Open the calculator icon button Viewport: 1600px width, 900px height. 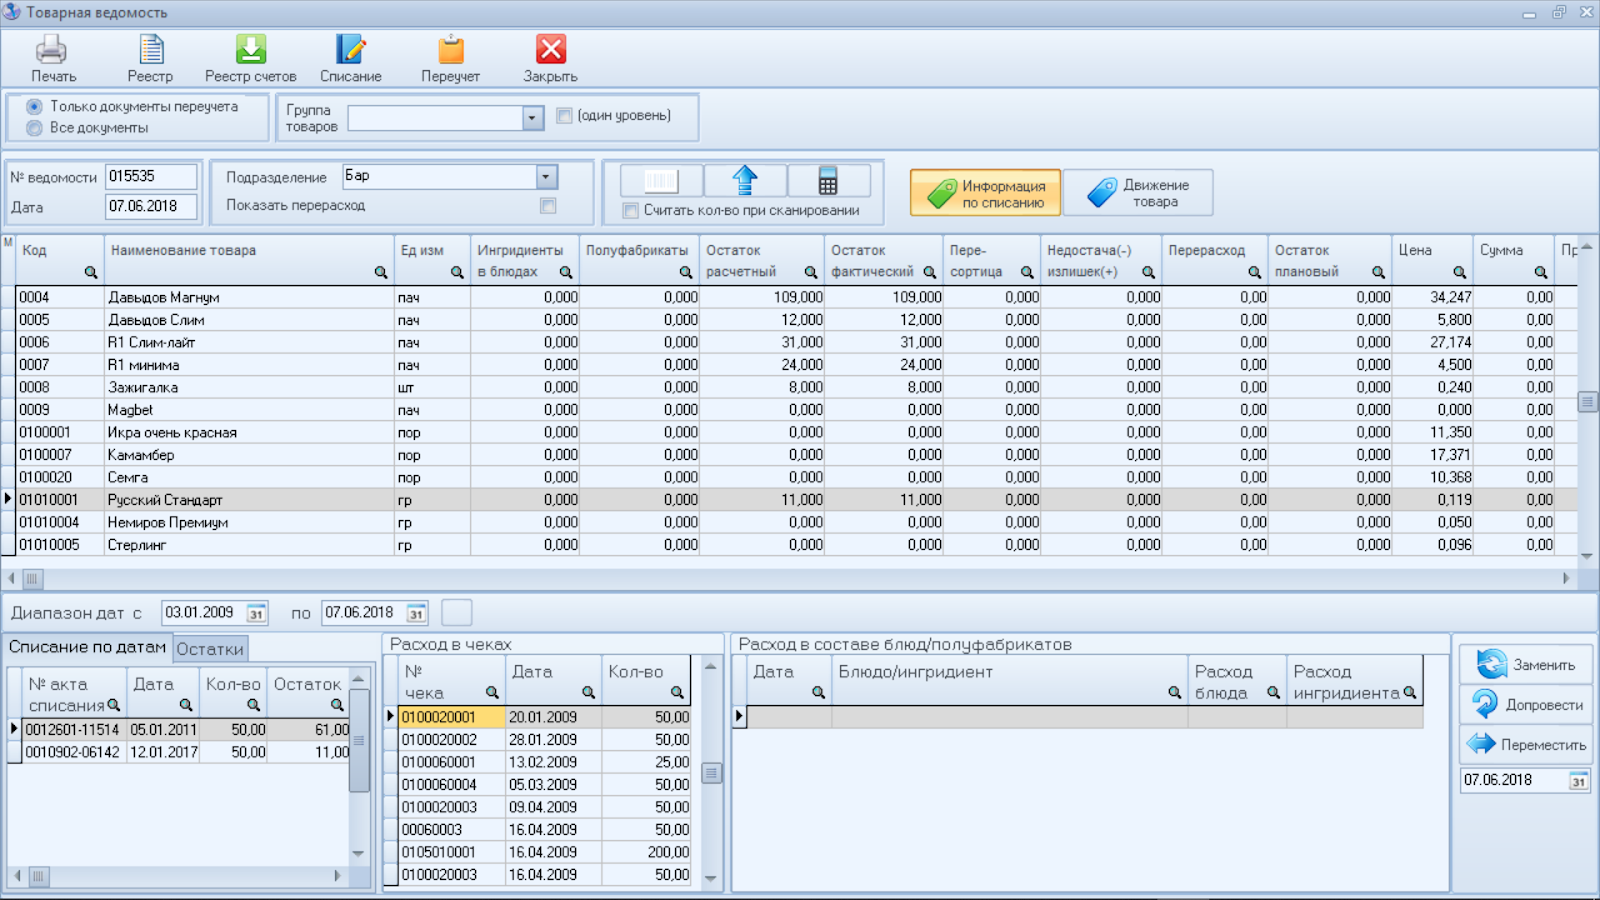click(x=828, y=181)
